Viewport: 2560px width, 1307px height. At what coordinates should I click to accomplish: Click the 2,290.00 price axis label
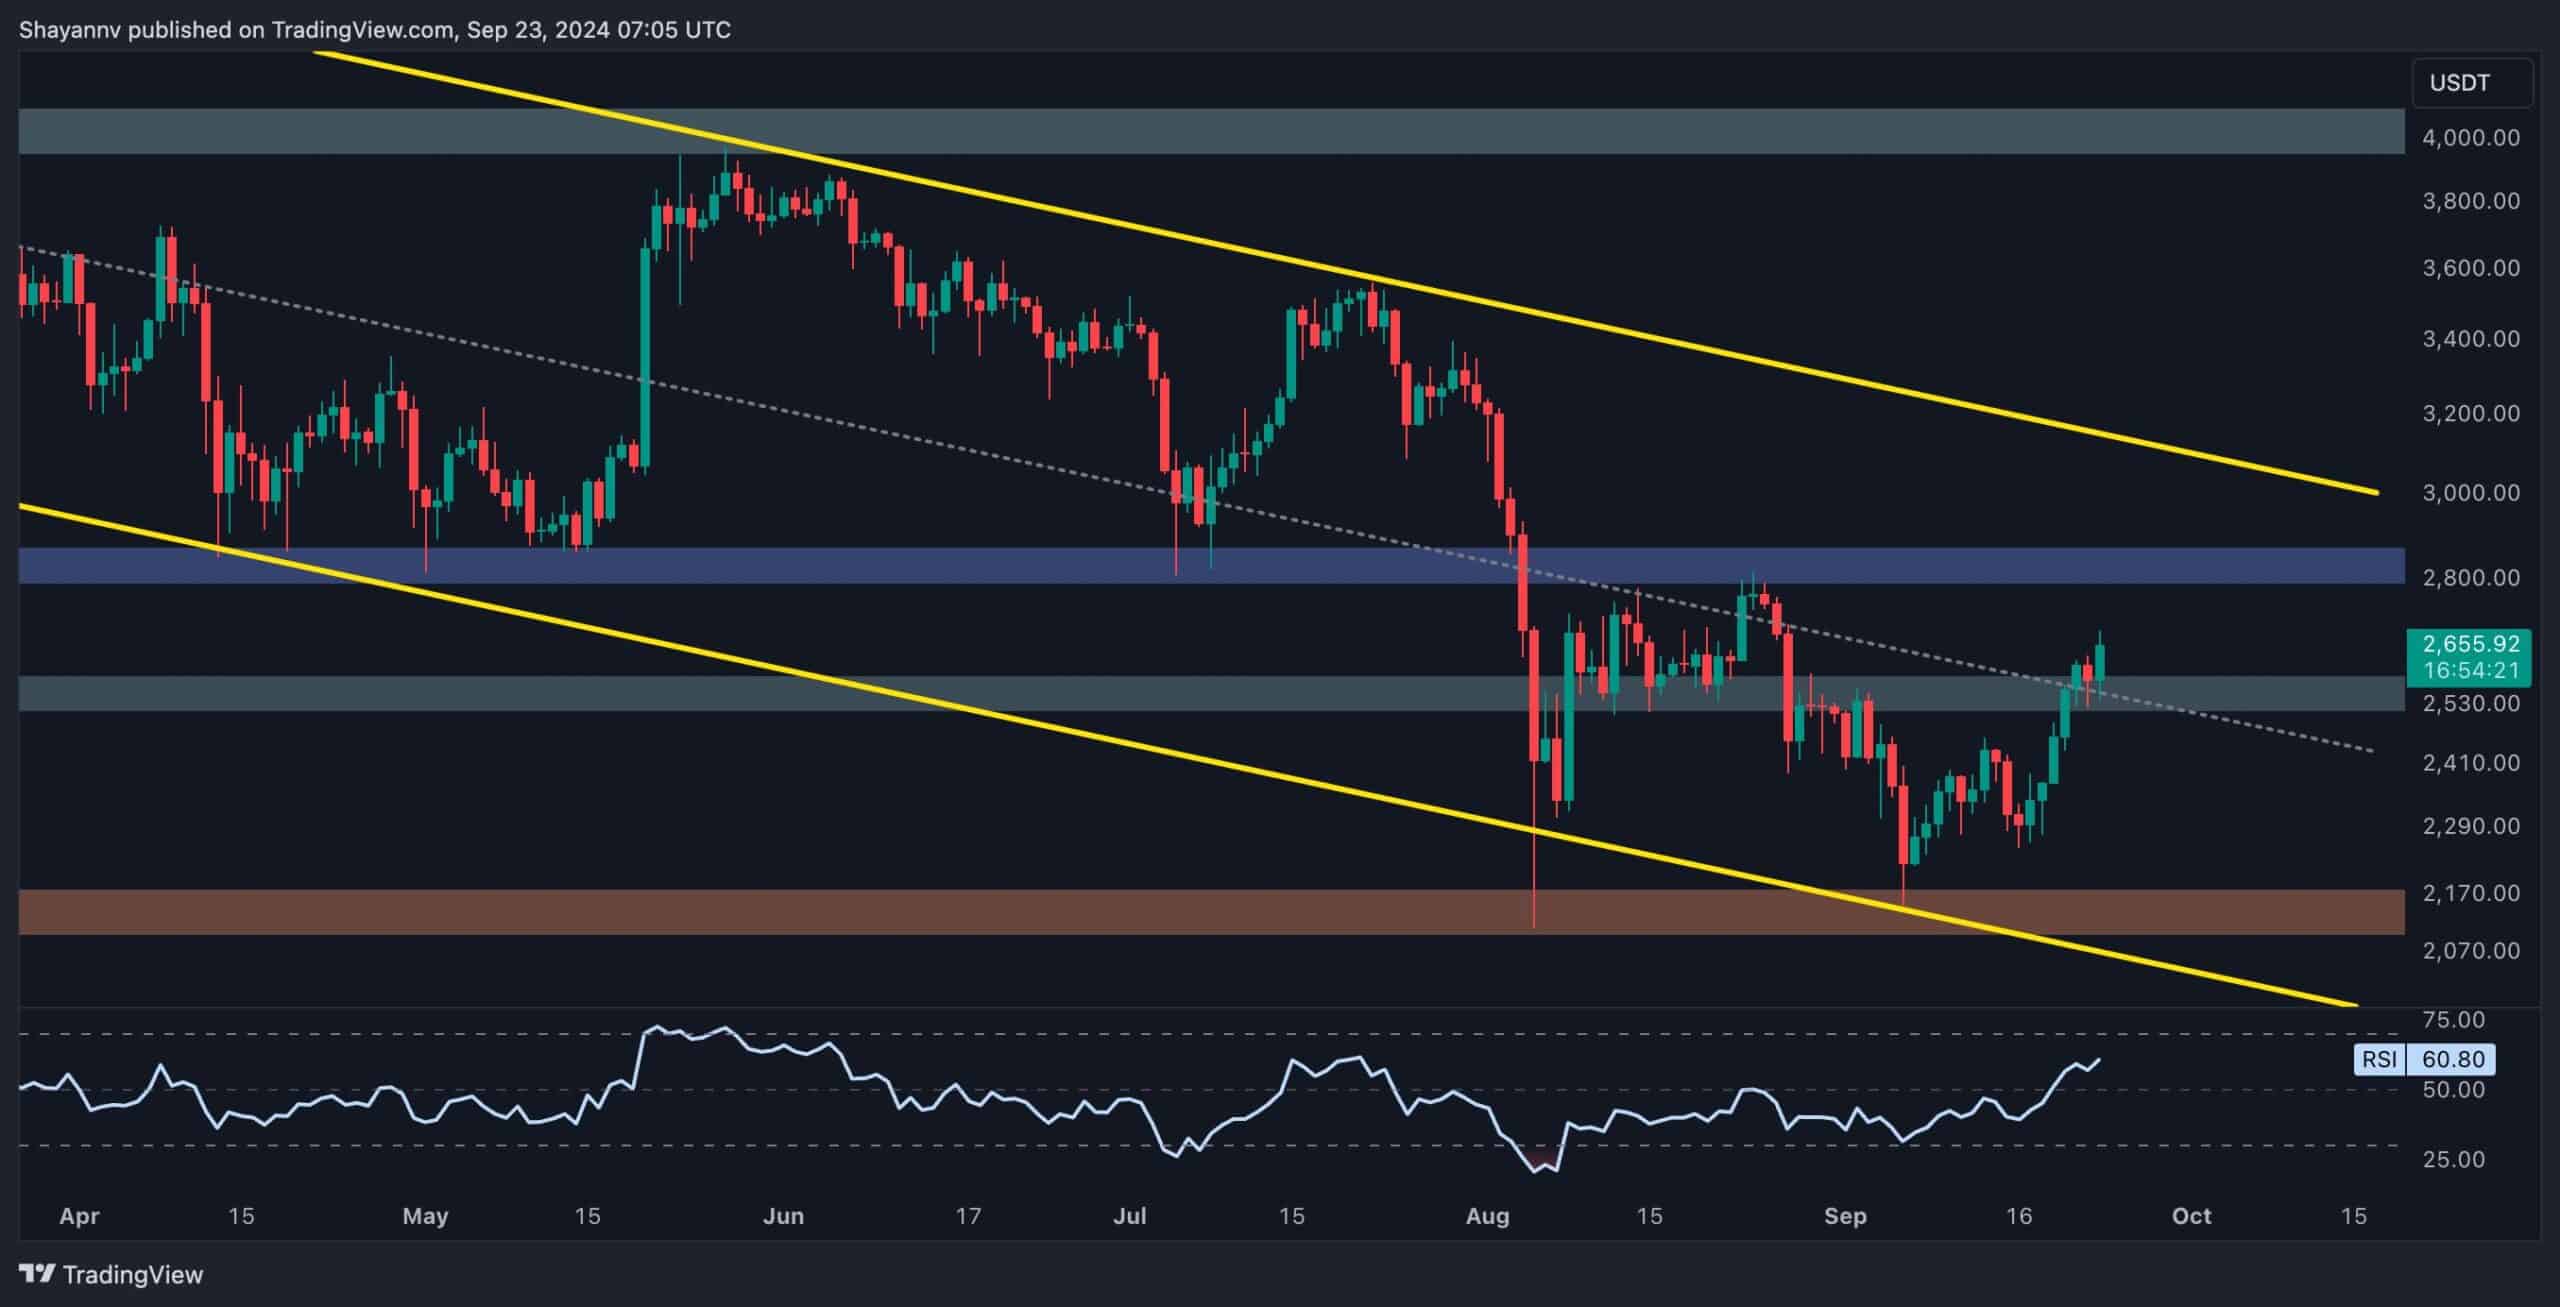pos(2470,826)
